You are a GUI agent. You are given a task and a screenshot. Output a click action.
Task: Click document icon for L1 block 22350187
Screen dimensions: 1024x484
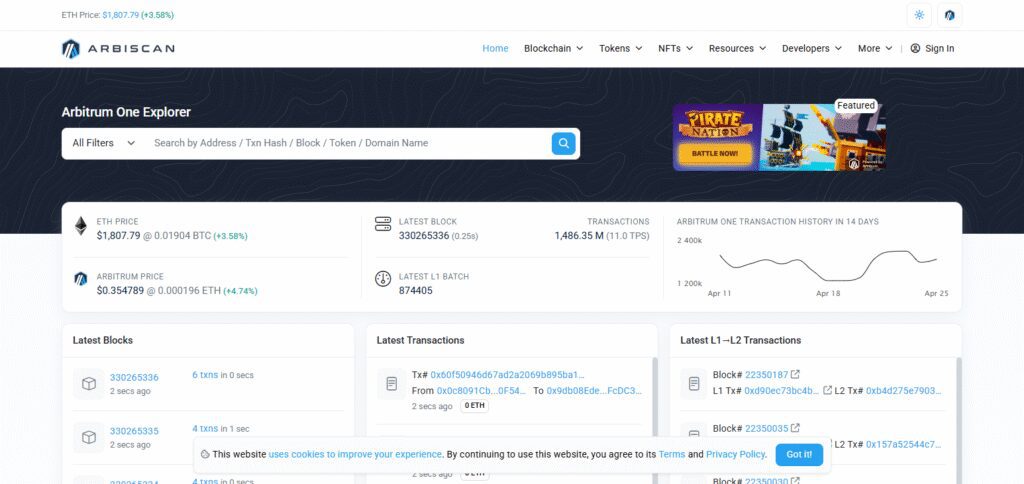tap(694, 384)
